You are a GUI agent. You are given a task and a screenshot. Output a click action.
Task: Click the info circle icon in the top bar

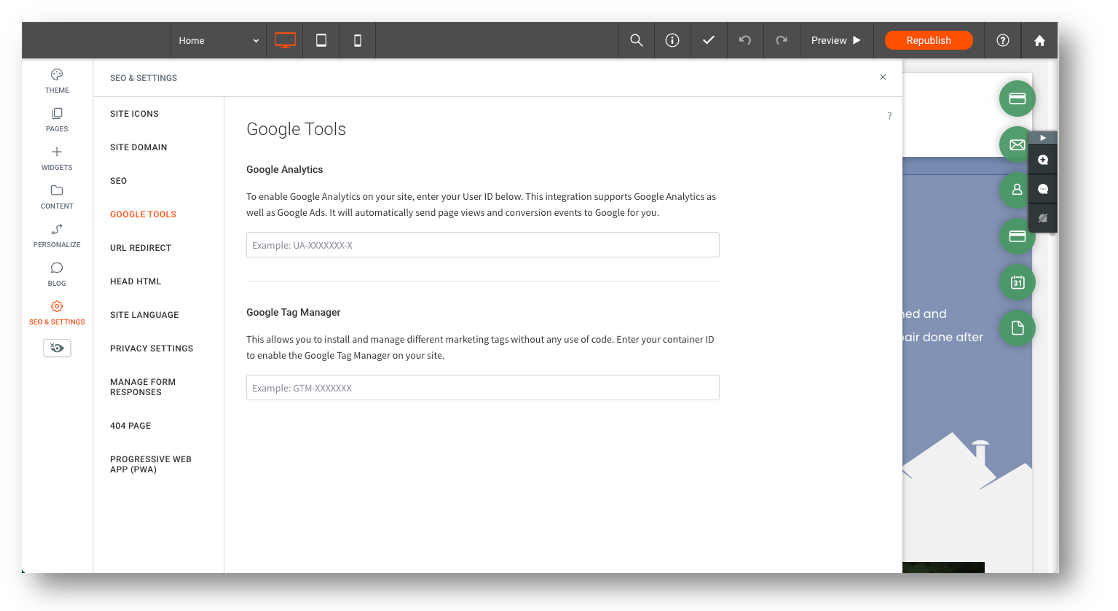[x=672, y=41]
